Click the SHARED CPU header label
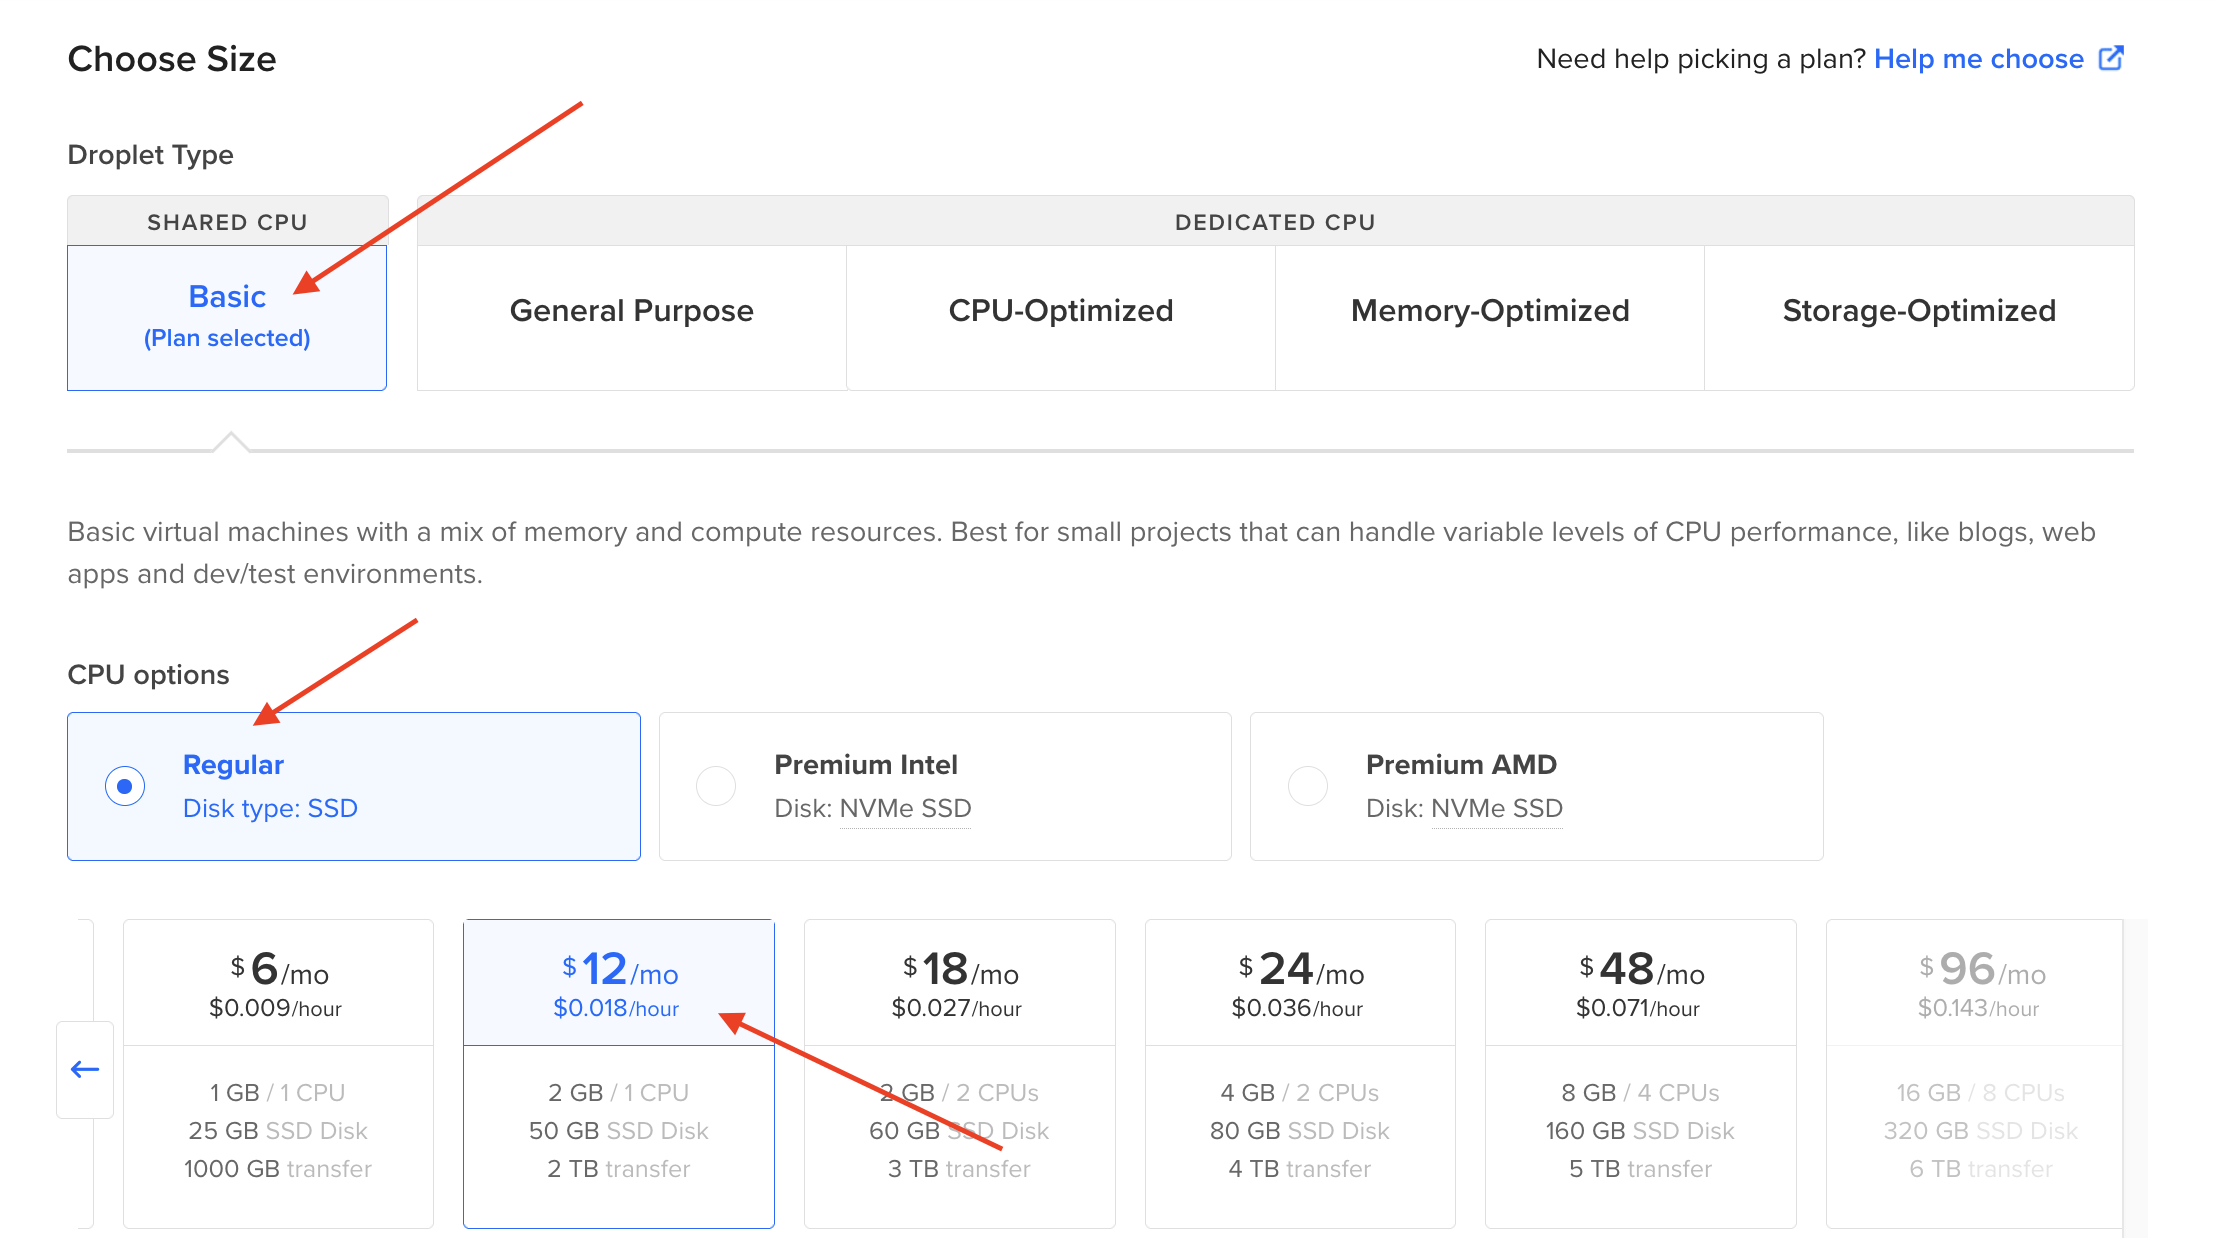This screenshot has height=1238, width=2218. [227, 222]
